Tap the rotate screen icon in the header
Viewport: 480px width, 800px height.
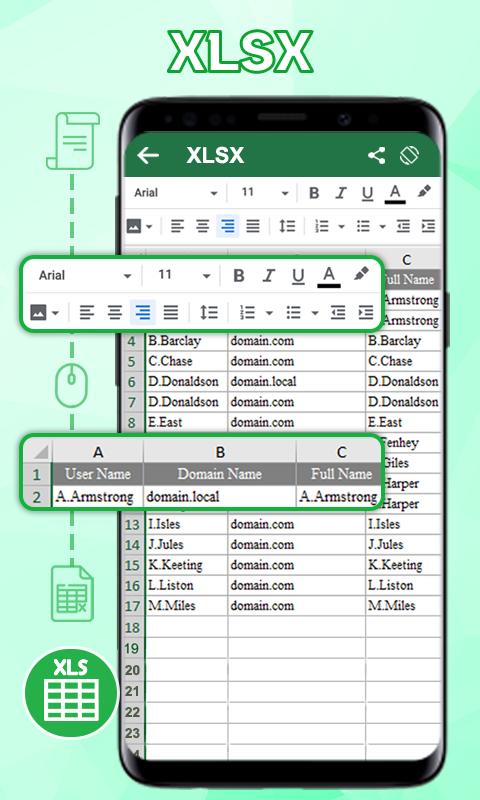click(x=410, y=156)
